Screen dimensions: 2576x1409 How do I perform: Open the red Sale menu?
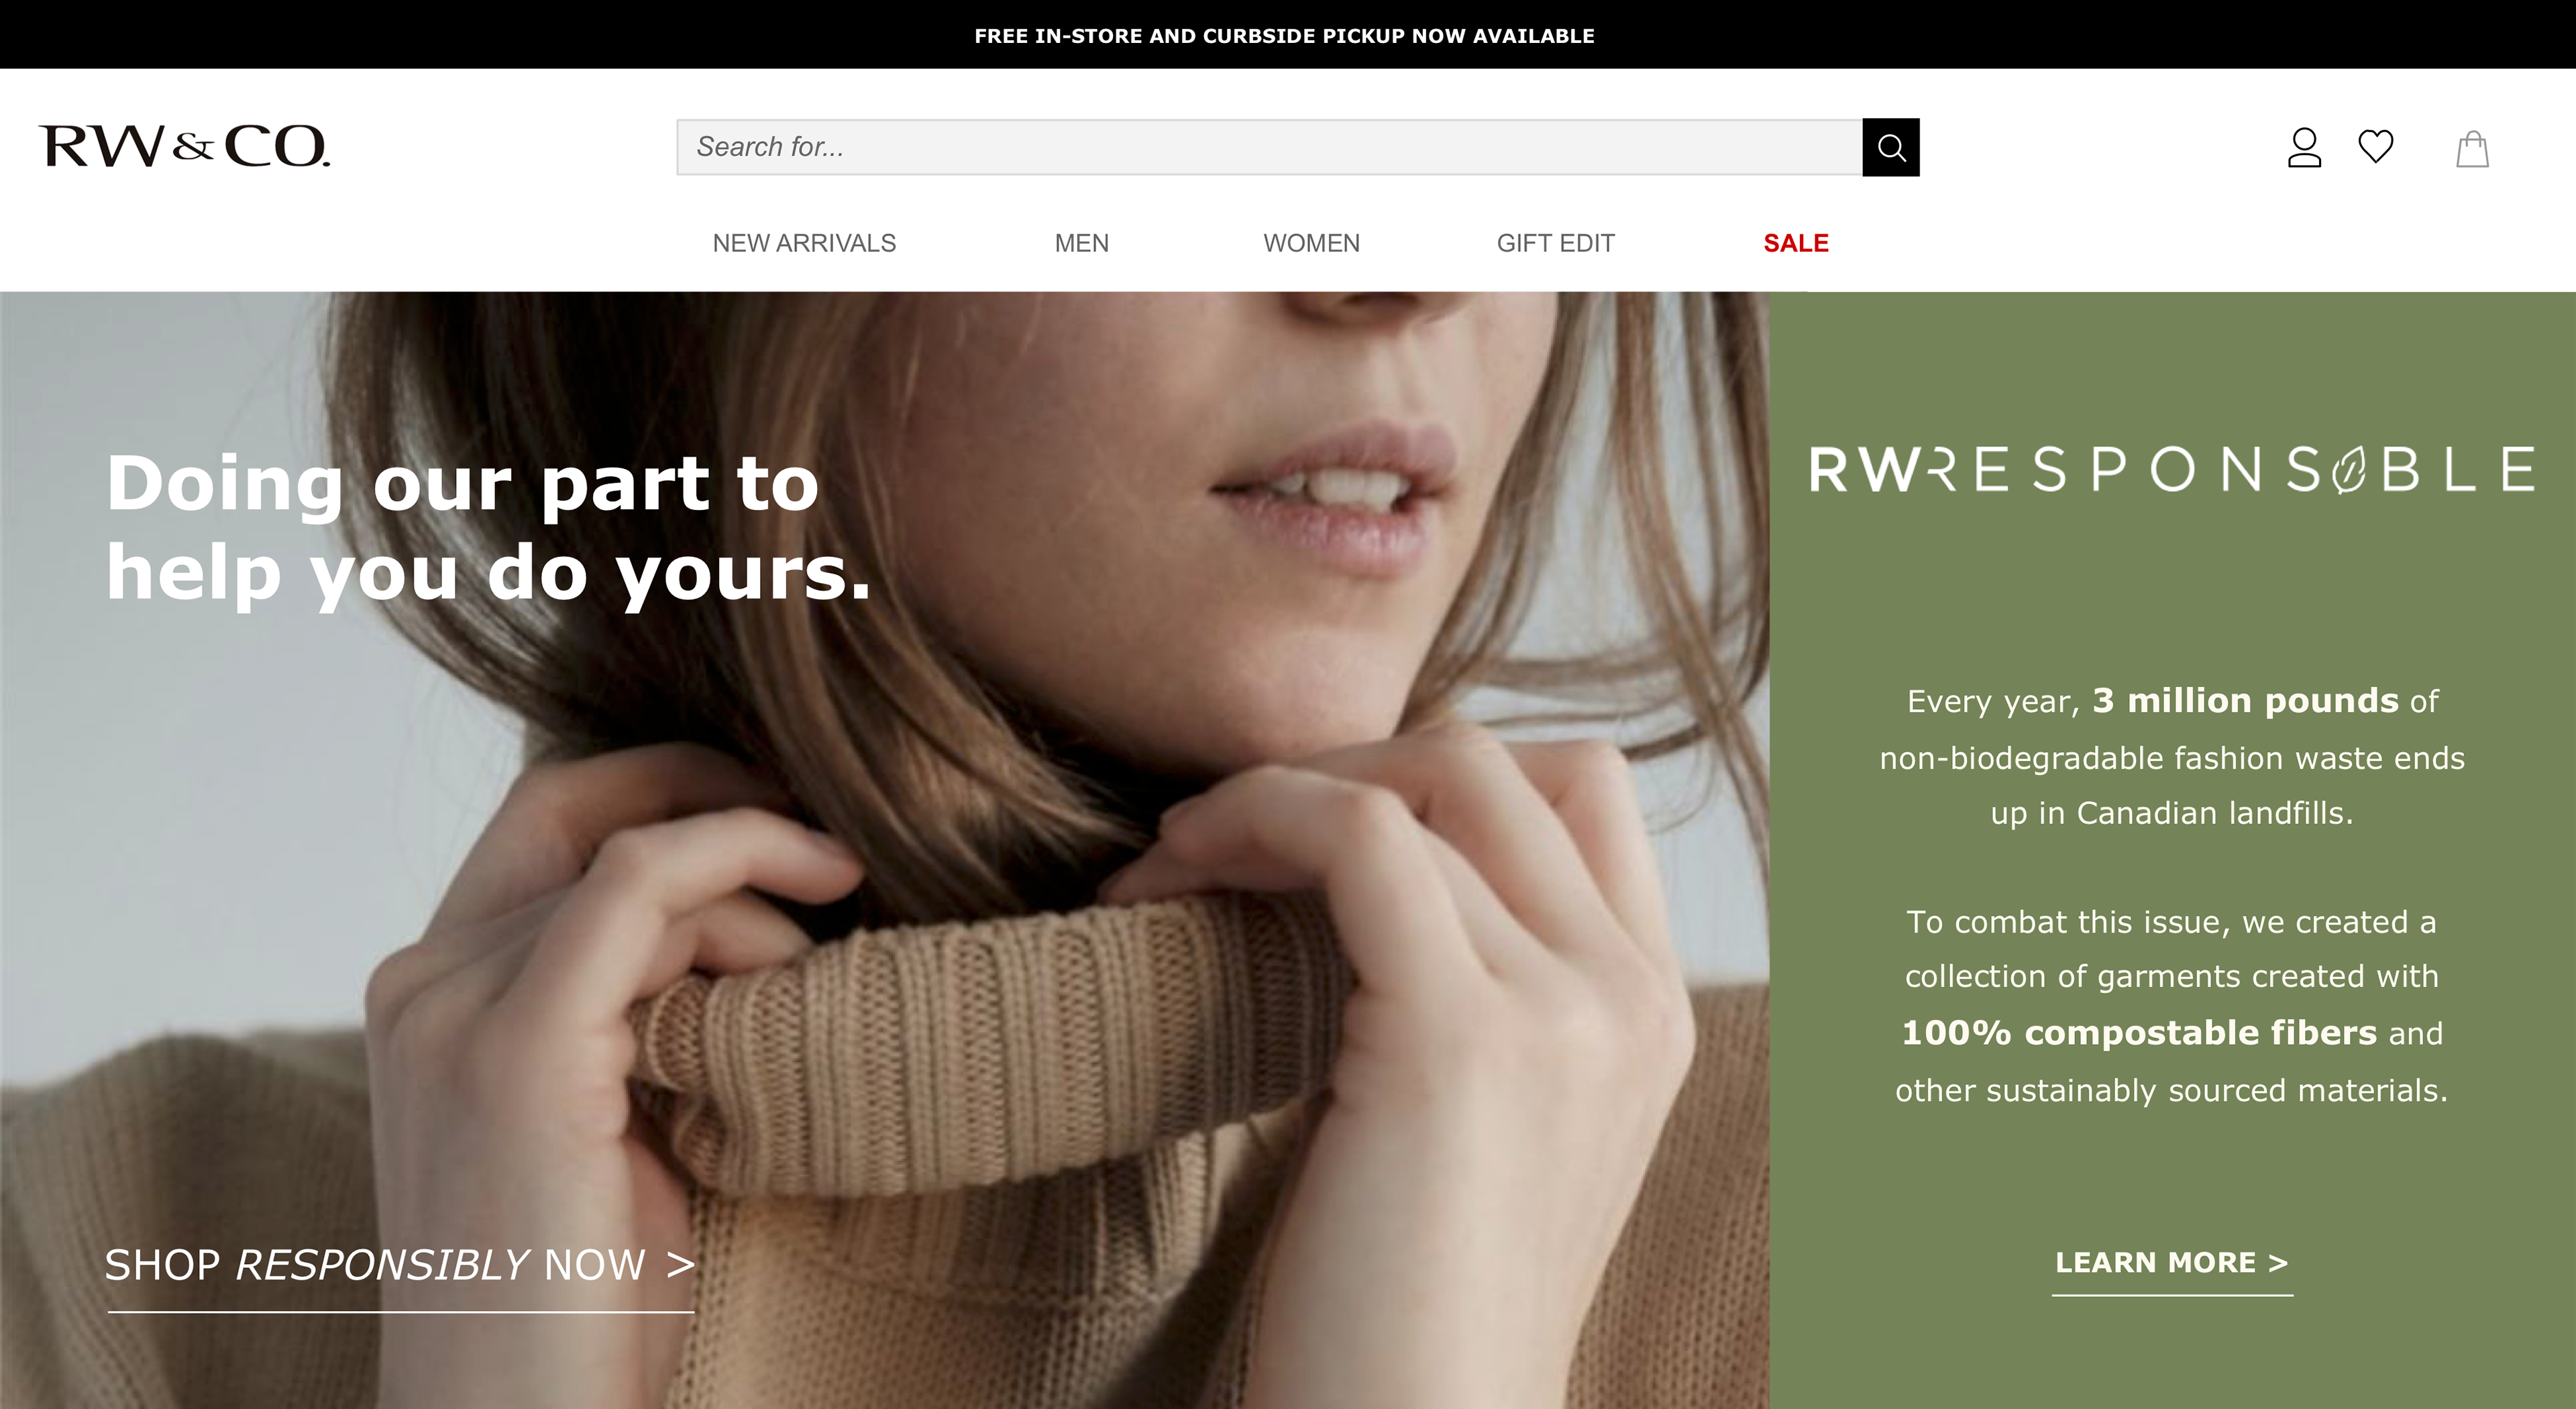(1796, 243)
